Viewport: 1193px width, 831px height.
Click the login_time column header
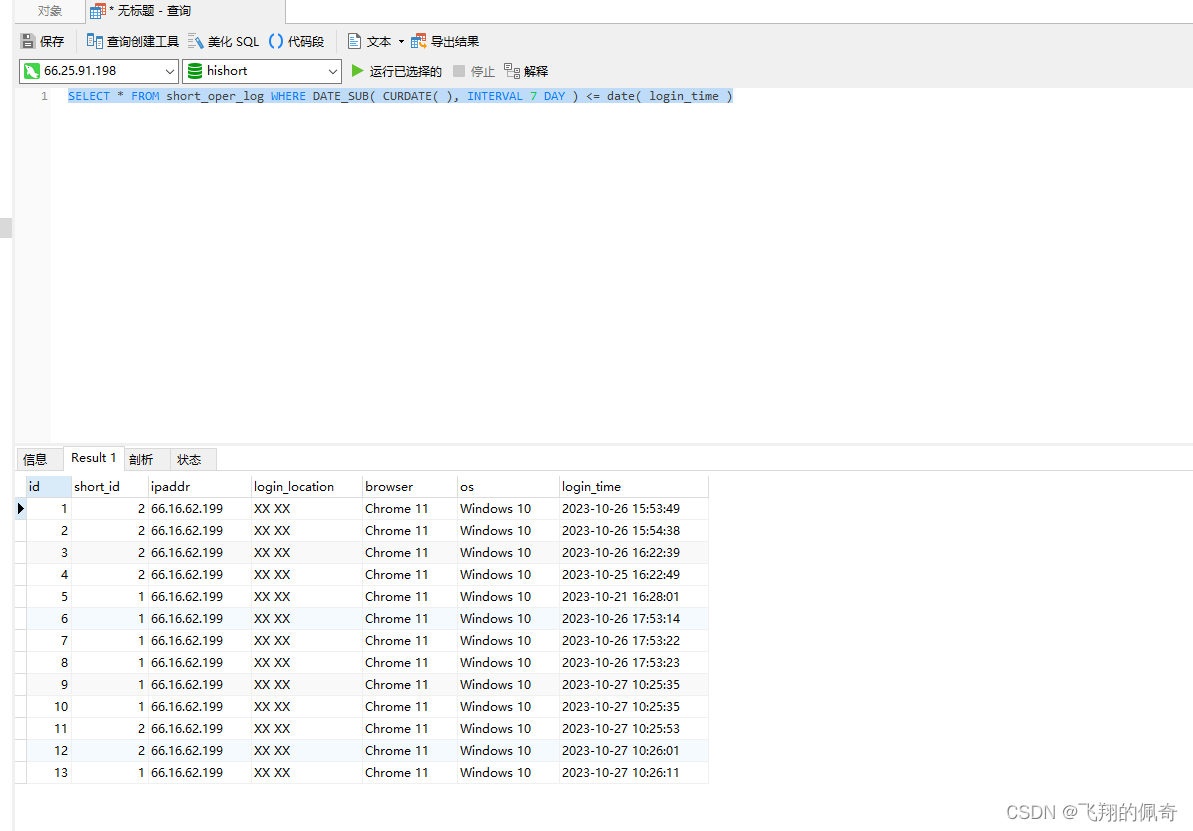tap(634, 486)
